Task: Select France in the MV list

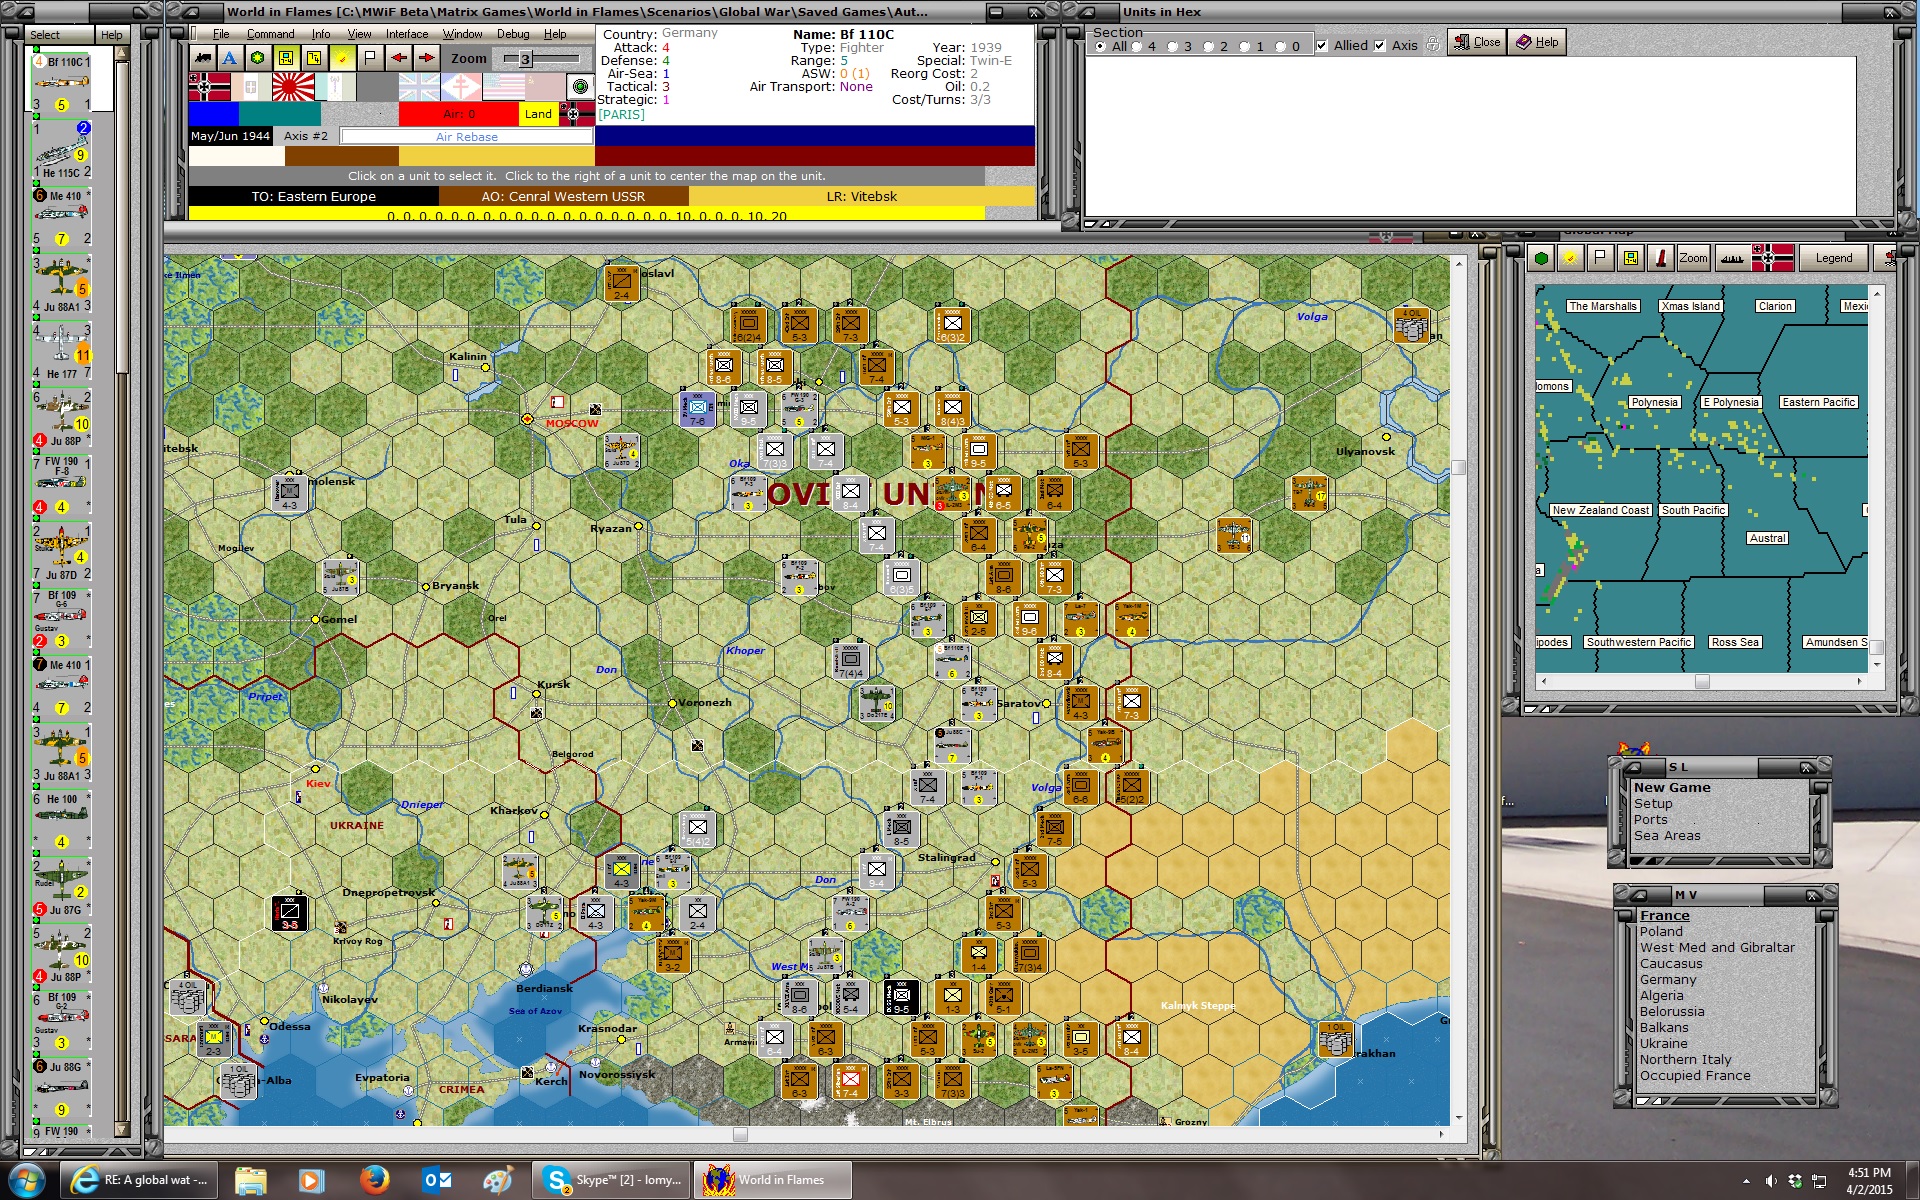Action: [x=1664, y=916]
